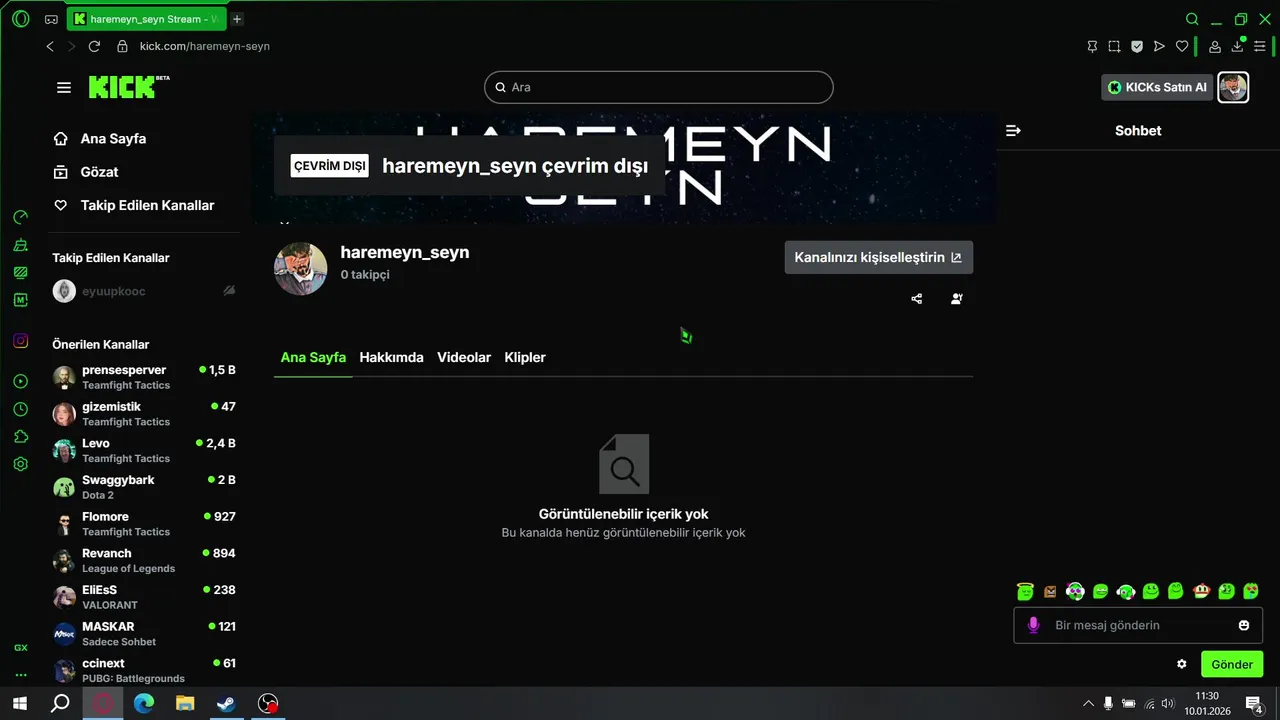Open user avatar menu top right

(x=1233, y=87)
